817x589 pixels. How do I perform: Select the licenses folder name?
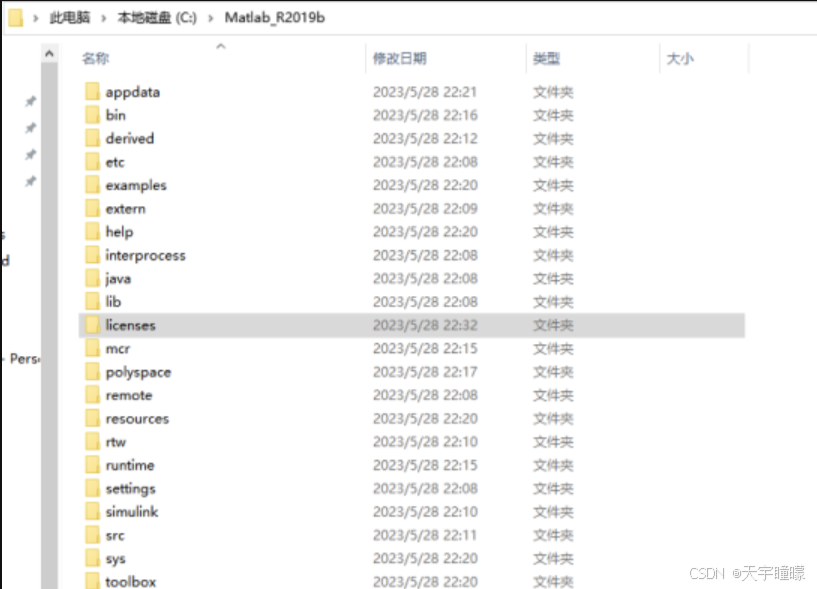tap(130, 325)
